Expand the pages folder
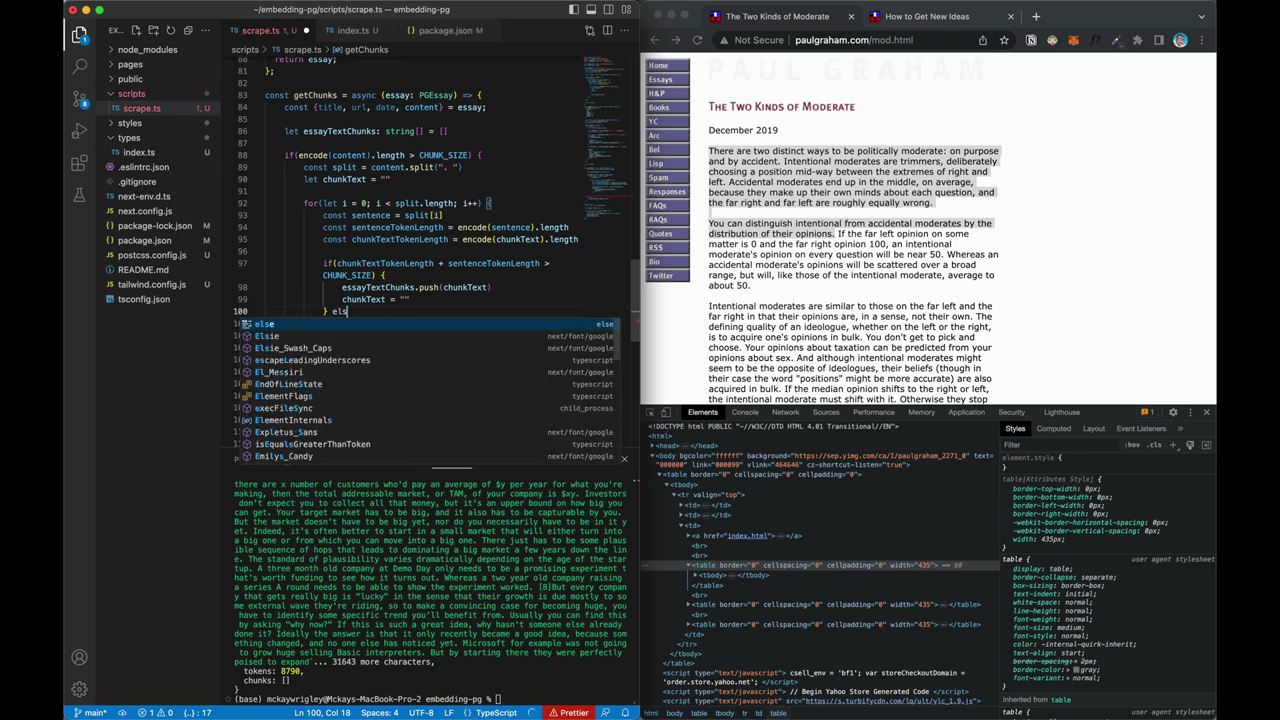This screenshot has width=1280, height=720. click(x=130, y=64)
